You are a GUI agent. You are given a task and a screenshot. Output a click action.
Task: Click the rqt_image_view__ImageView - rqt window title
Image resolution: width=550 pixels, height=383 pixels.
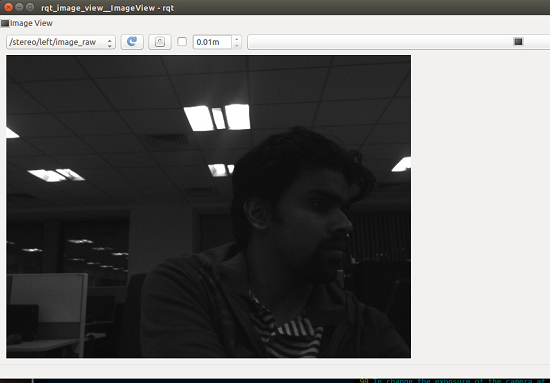pyautogui.click(x=107, y=8)
